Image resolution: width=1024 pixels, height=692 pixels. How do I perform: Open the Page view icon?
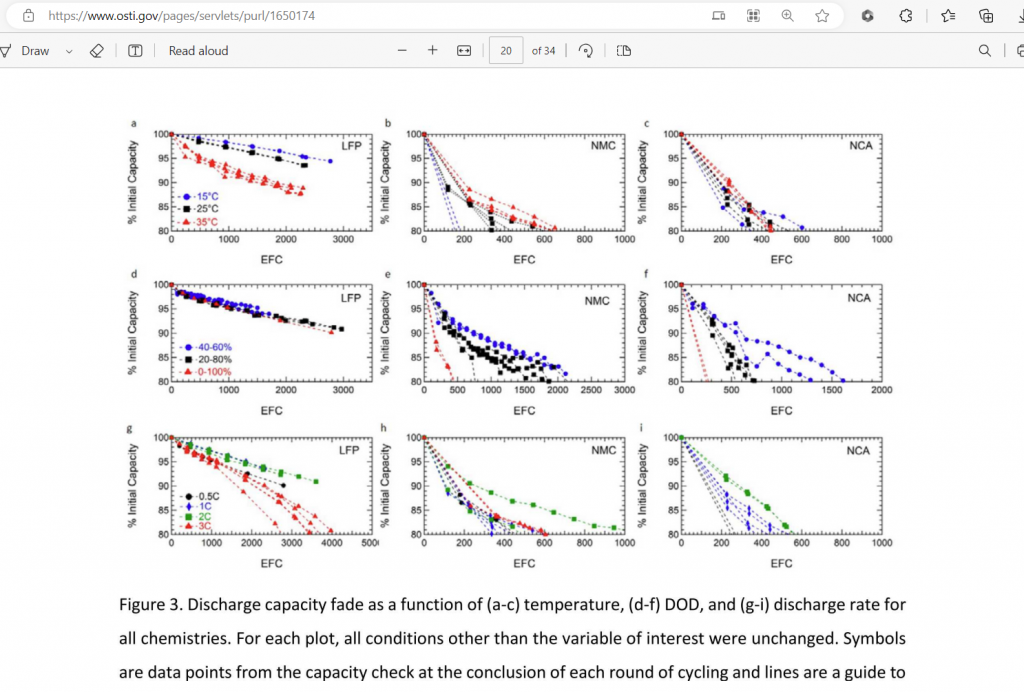click(624, 51)
